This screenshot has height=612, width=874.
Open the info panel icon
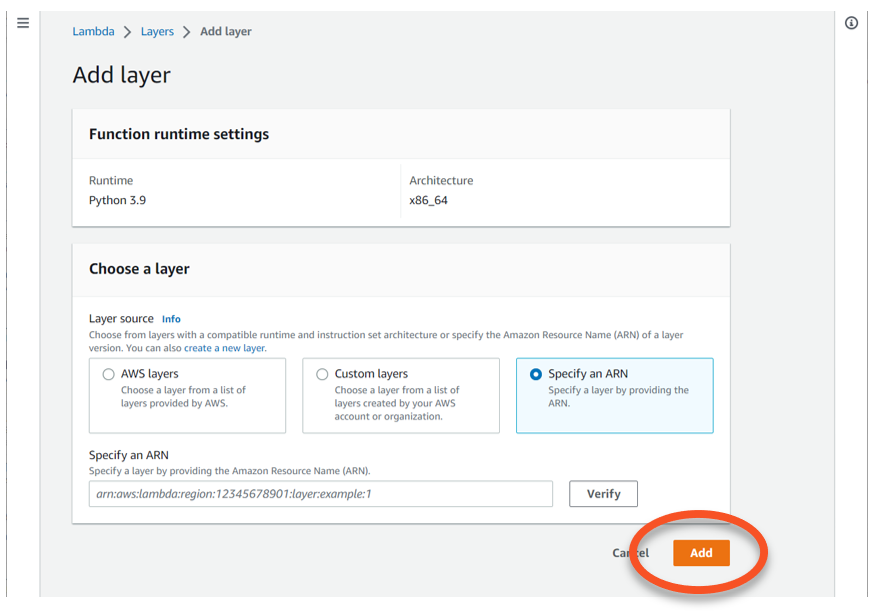tap(851, 23)
